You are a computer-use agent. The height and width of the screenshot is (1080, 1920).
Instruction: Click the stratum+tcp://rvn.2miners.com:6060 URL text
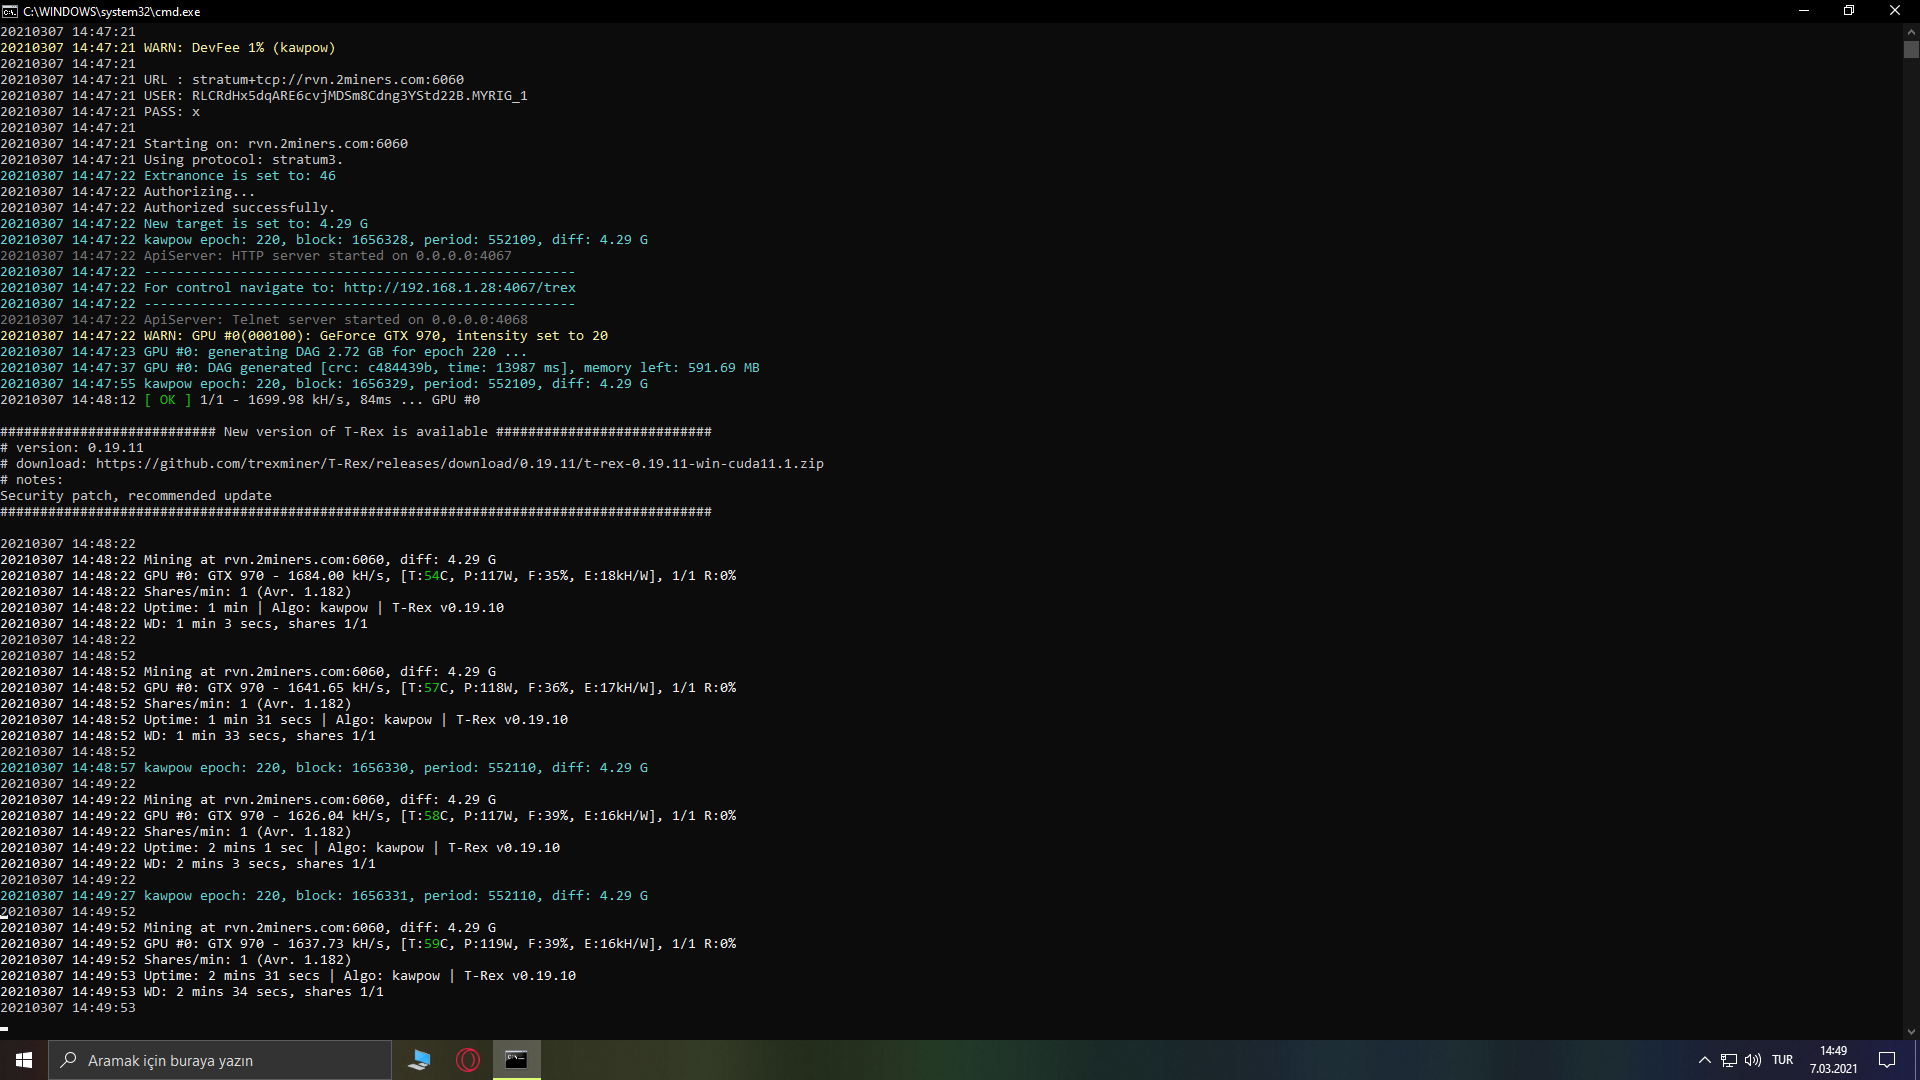[x=328, y=80]
